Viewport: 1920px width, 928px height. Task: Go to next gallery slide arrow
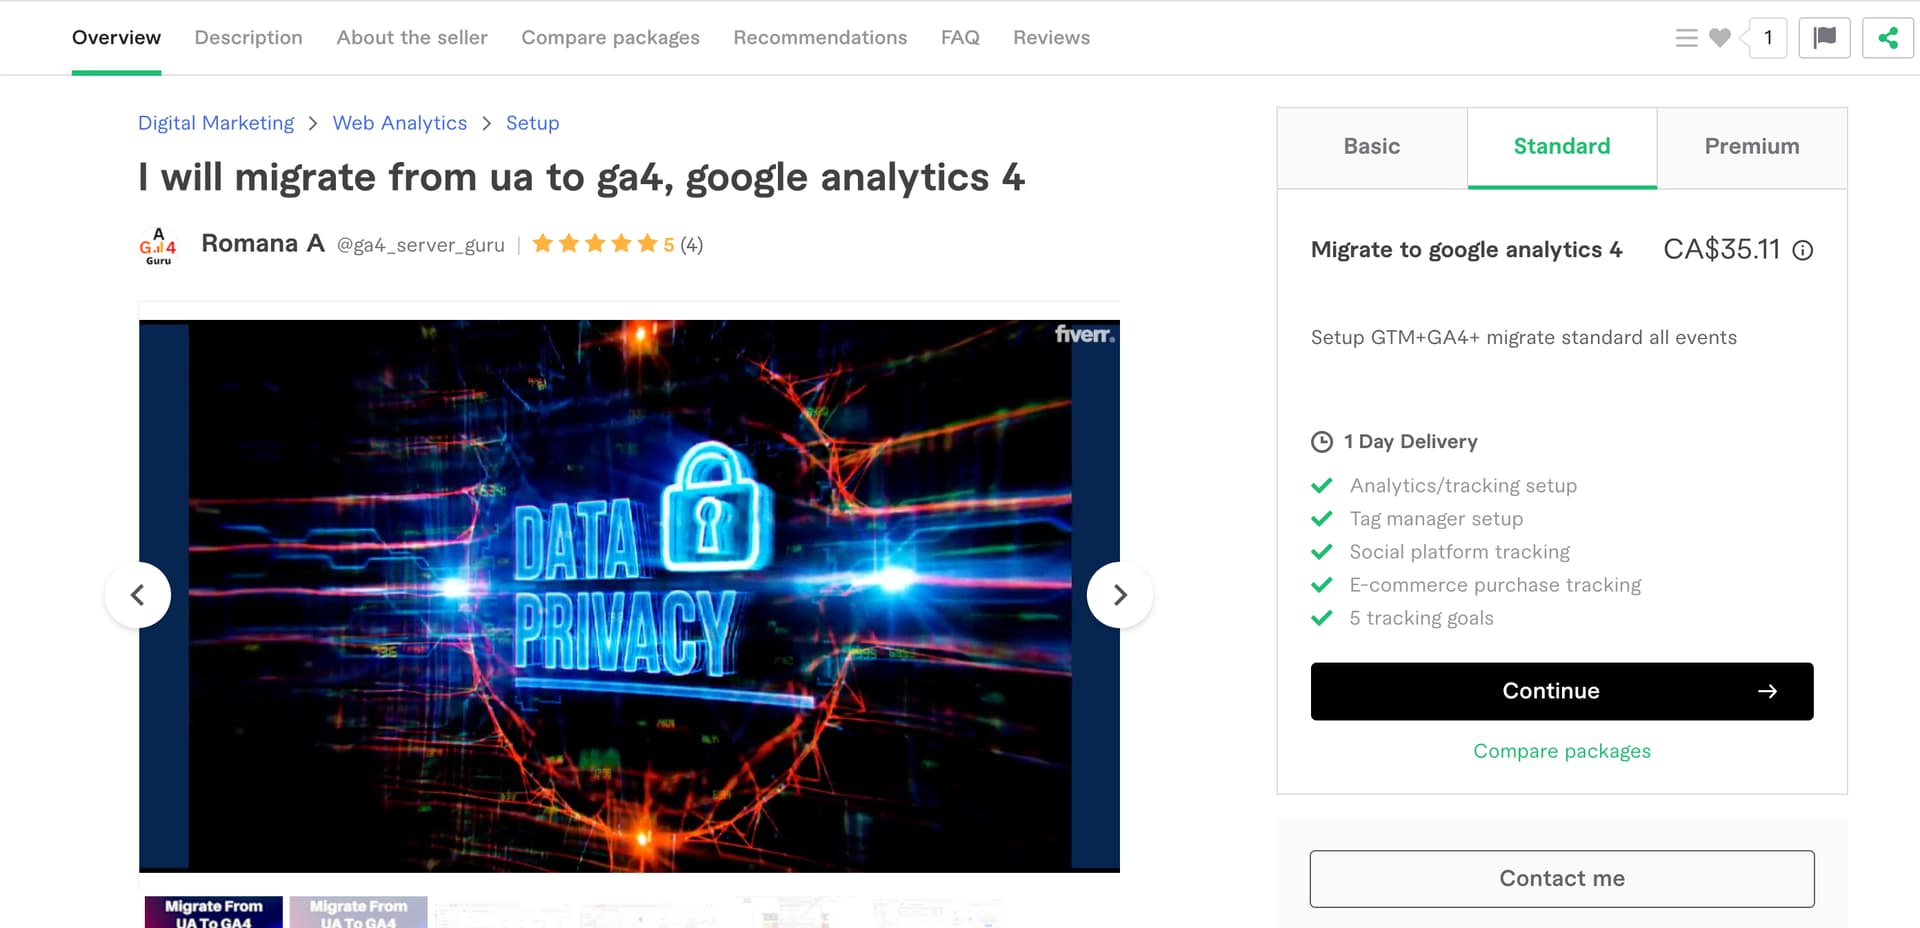(x=1120, y=595)
